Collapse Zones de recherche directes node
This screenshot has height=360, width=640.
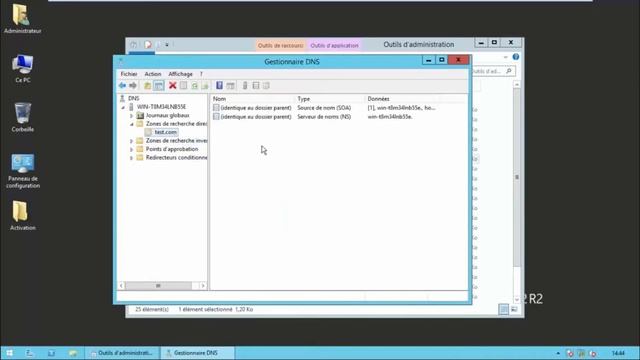tap(131, 124)
